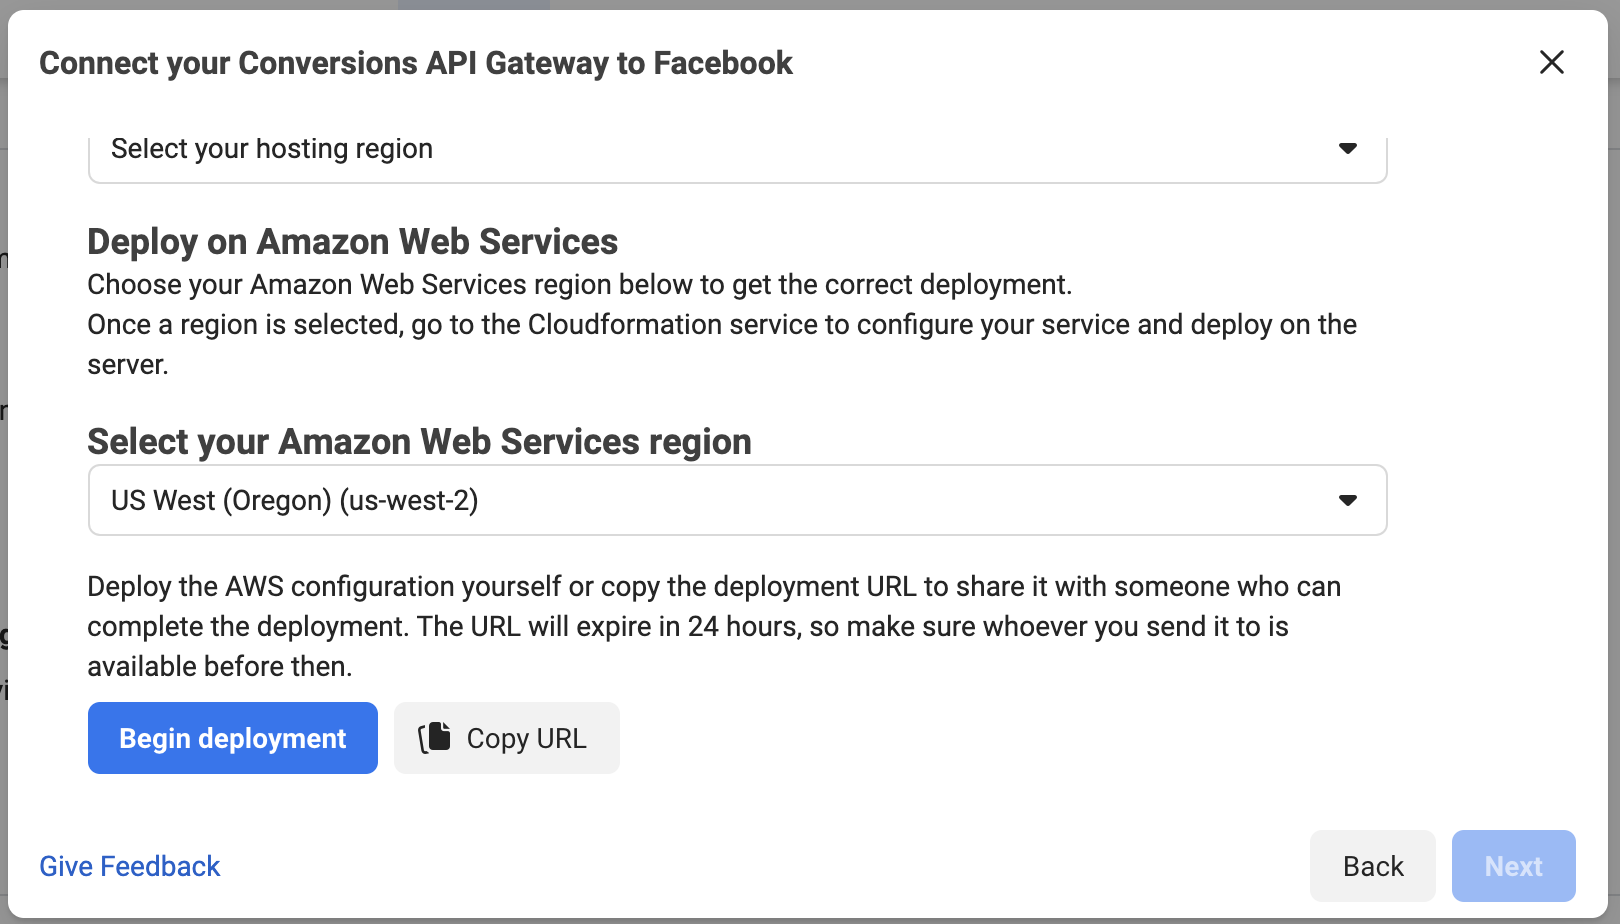The image size is (1620, 924).
Task: Click the caret arrow in hosting region field
Action: (x=1347, y=148)
